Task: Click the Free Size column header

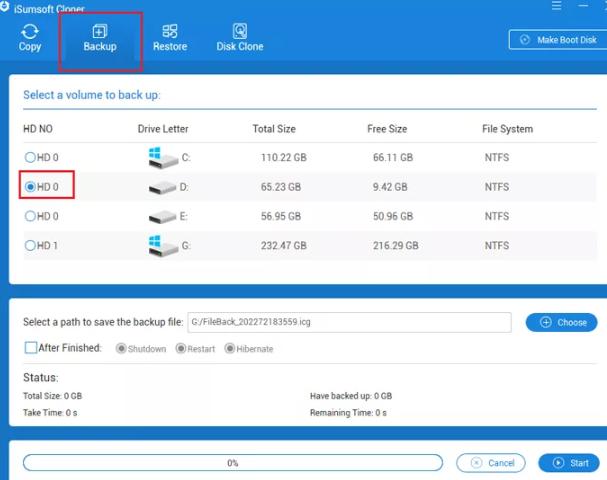Action: coord(387,129)
